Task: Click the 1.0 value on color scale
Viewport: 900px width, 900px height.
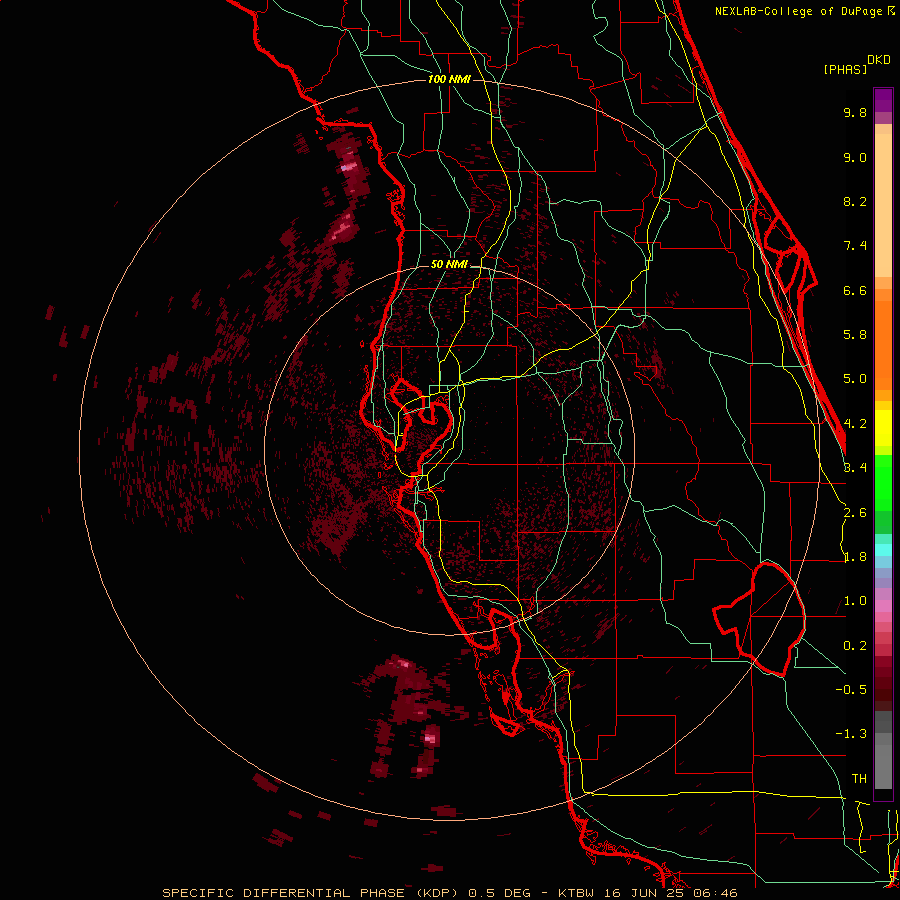Action: pos(855,601)
